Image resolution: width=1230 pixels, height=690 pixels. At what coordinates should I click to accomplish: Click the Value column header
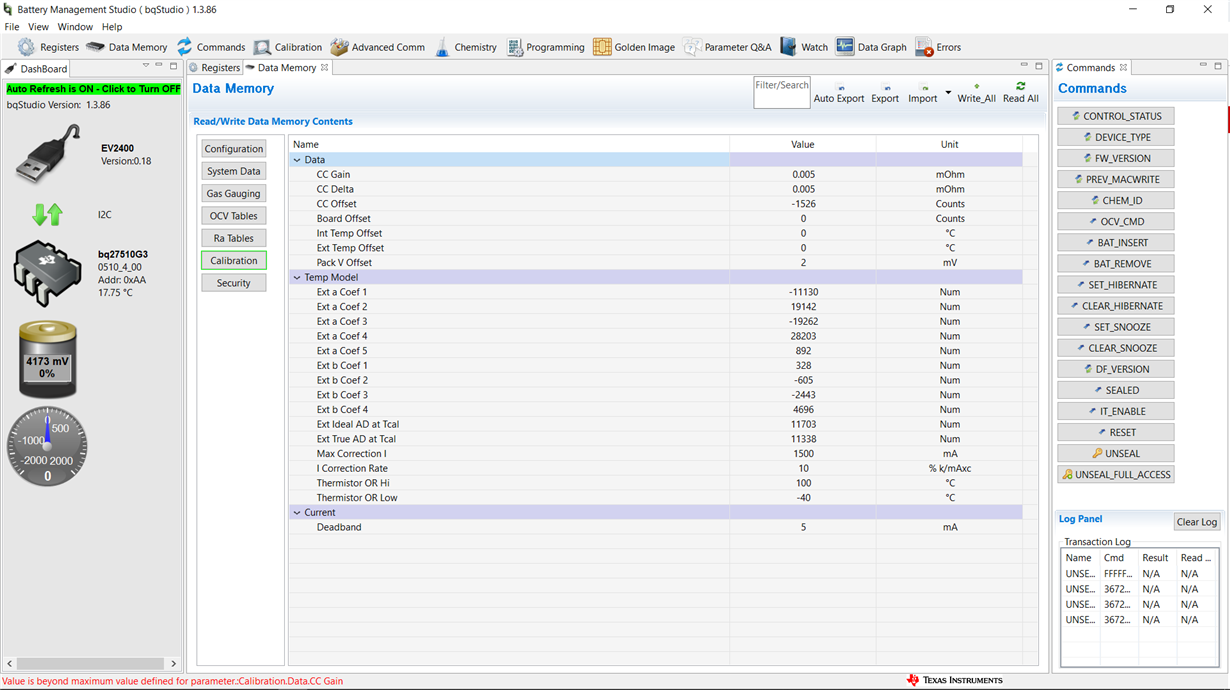tap(803, 144)
